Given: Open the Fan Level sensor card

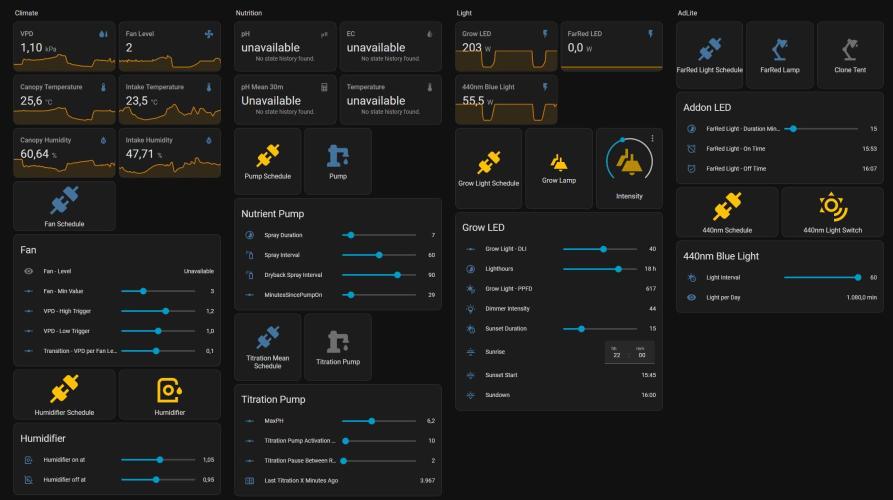Looking at the screenshot, I should (x=170, y=47).
